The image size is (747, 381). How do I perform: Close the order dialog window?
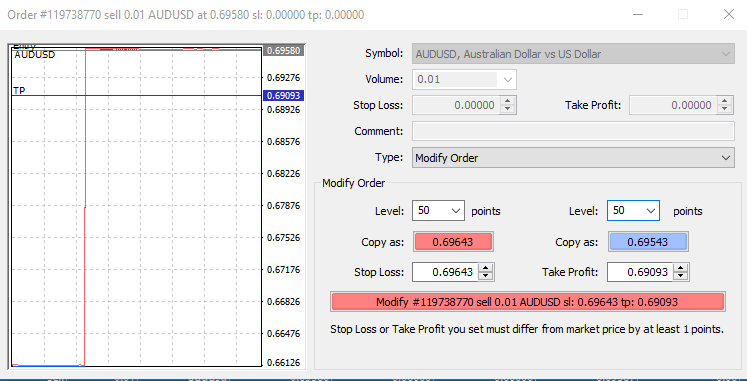pos(728,14)
